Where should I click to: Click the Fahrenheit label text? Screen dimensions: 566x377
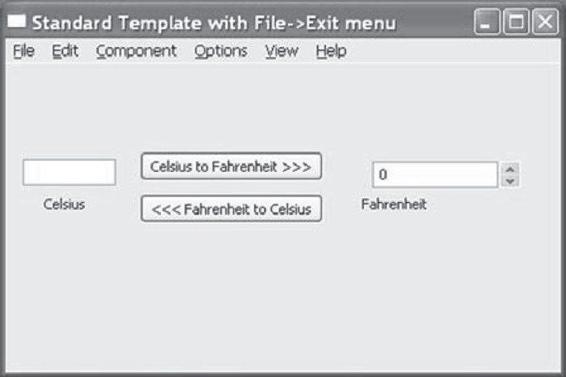394,204
